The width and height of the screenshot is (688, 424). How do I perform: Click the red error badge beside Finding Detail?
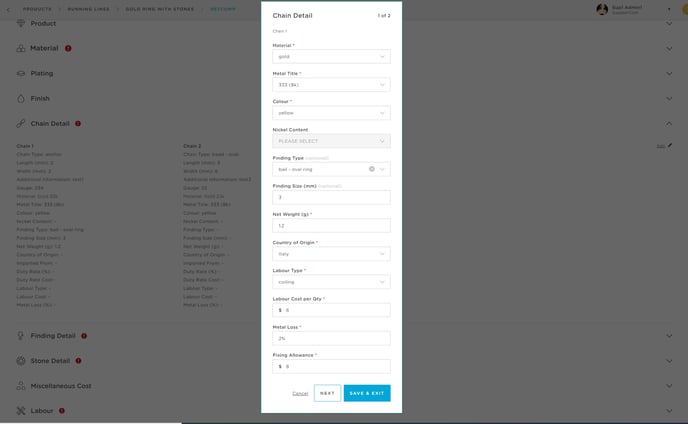84,336
